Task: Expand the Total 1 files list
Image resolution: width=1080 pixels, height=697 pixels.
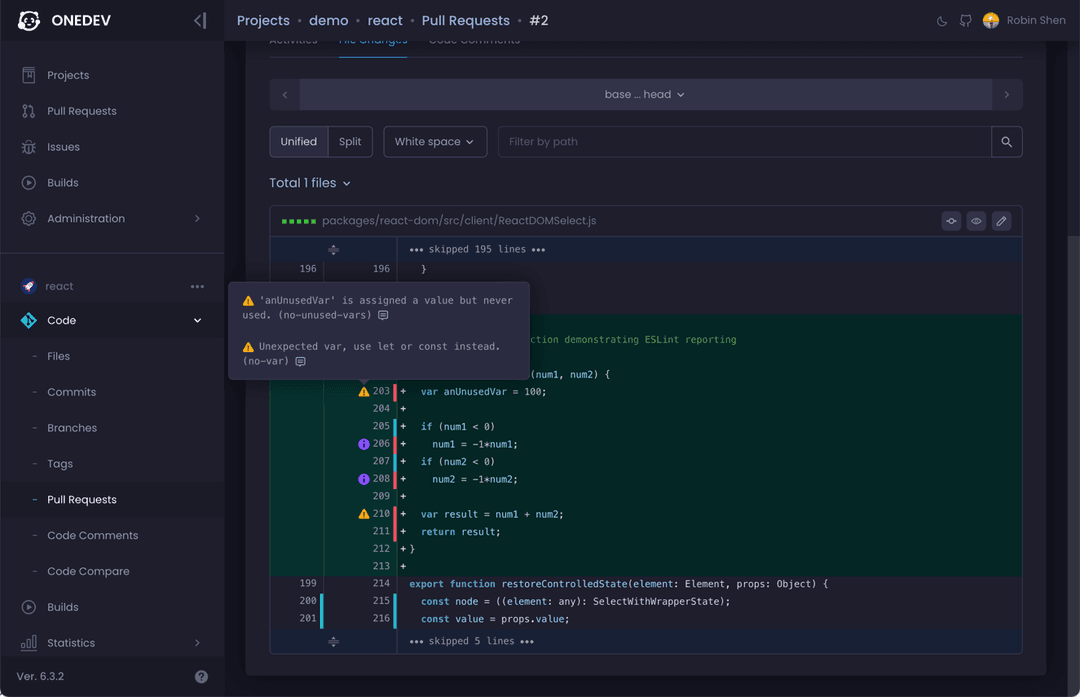Action: [x=310, y=183]
